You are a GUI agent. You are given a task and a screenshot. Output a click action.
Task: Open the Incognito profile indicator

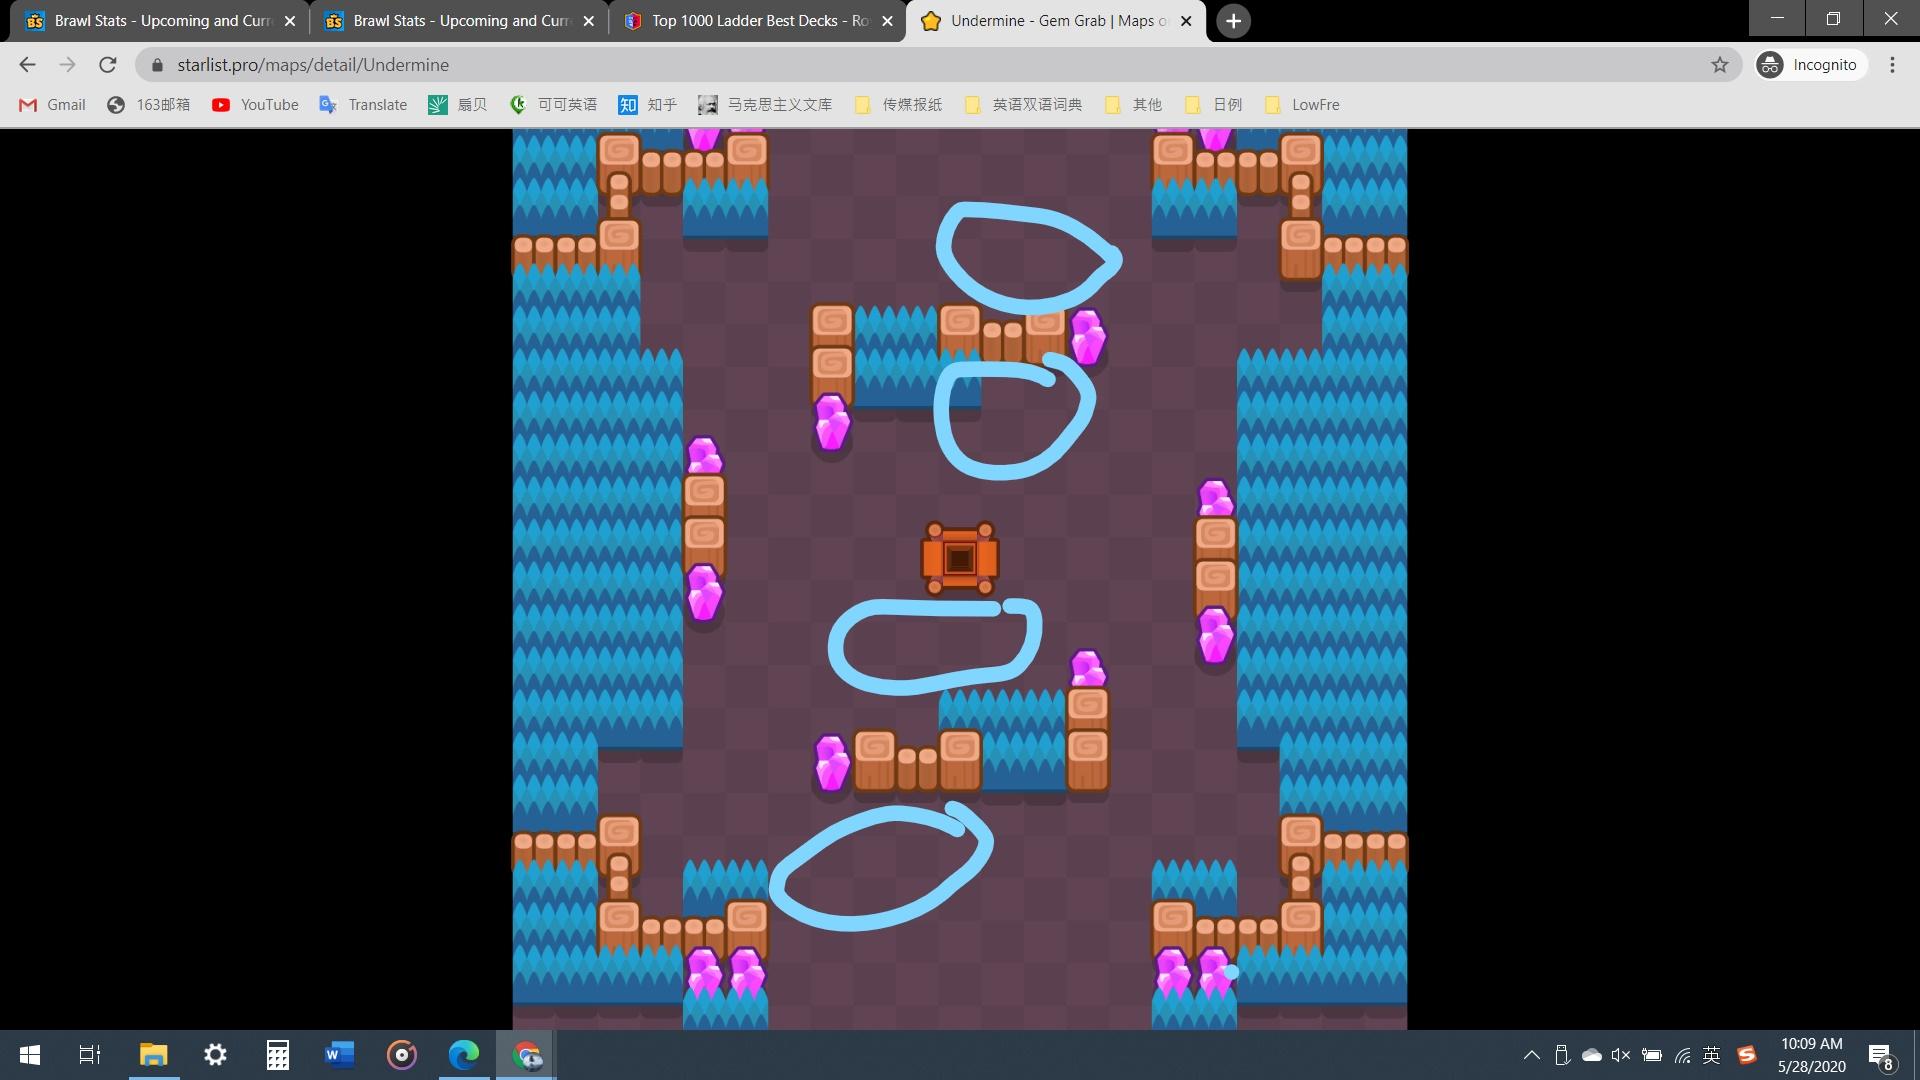point(1810,65)
